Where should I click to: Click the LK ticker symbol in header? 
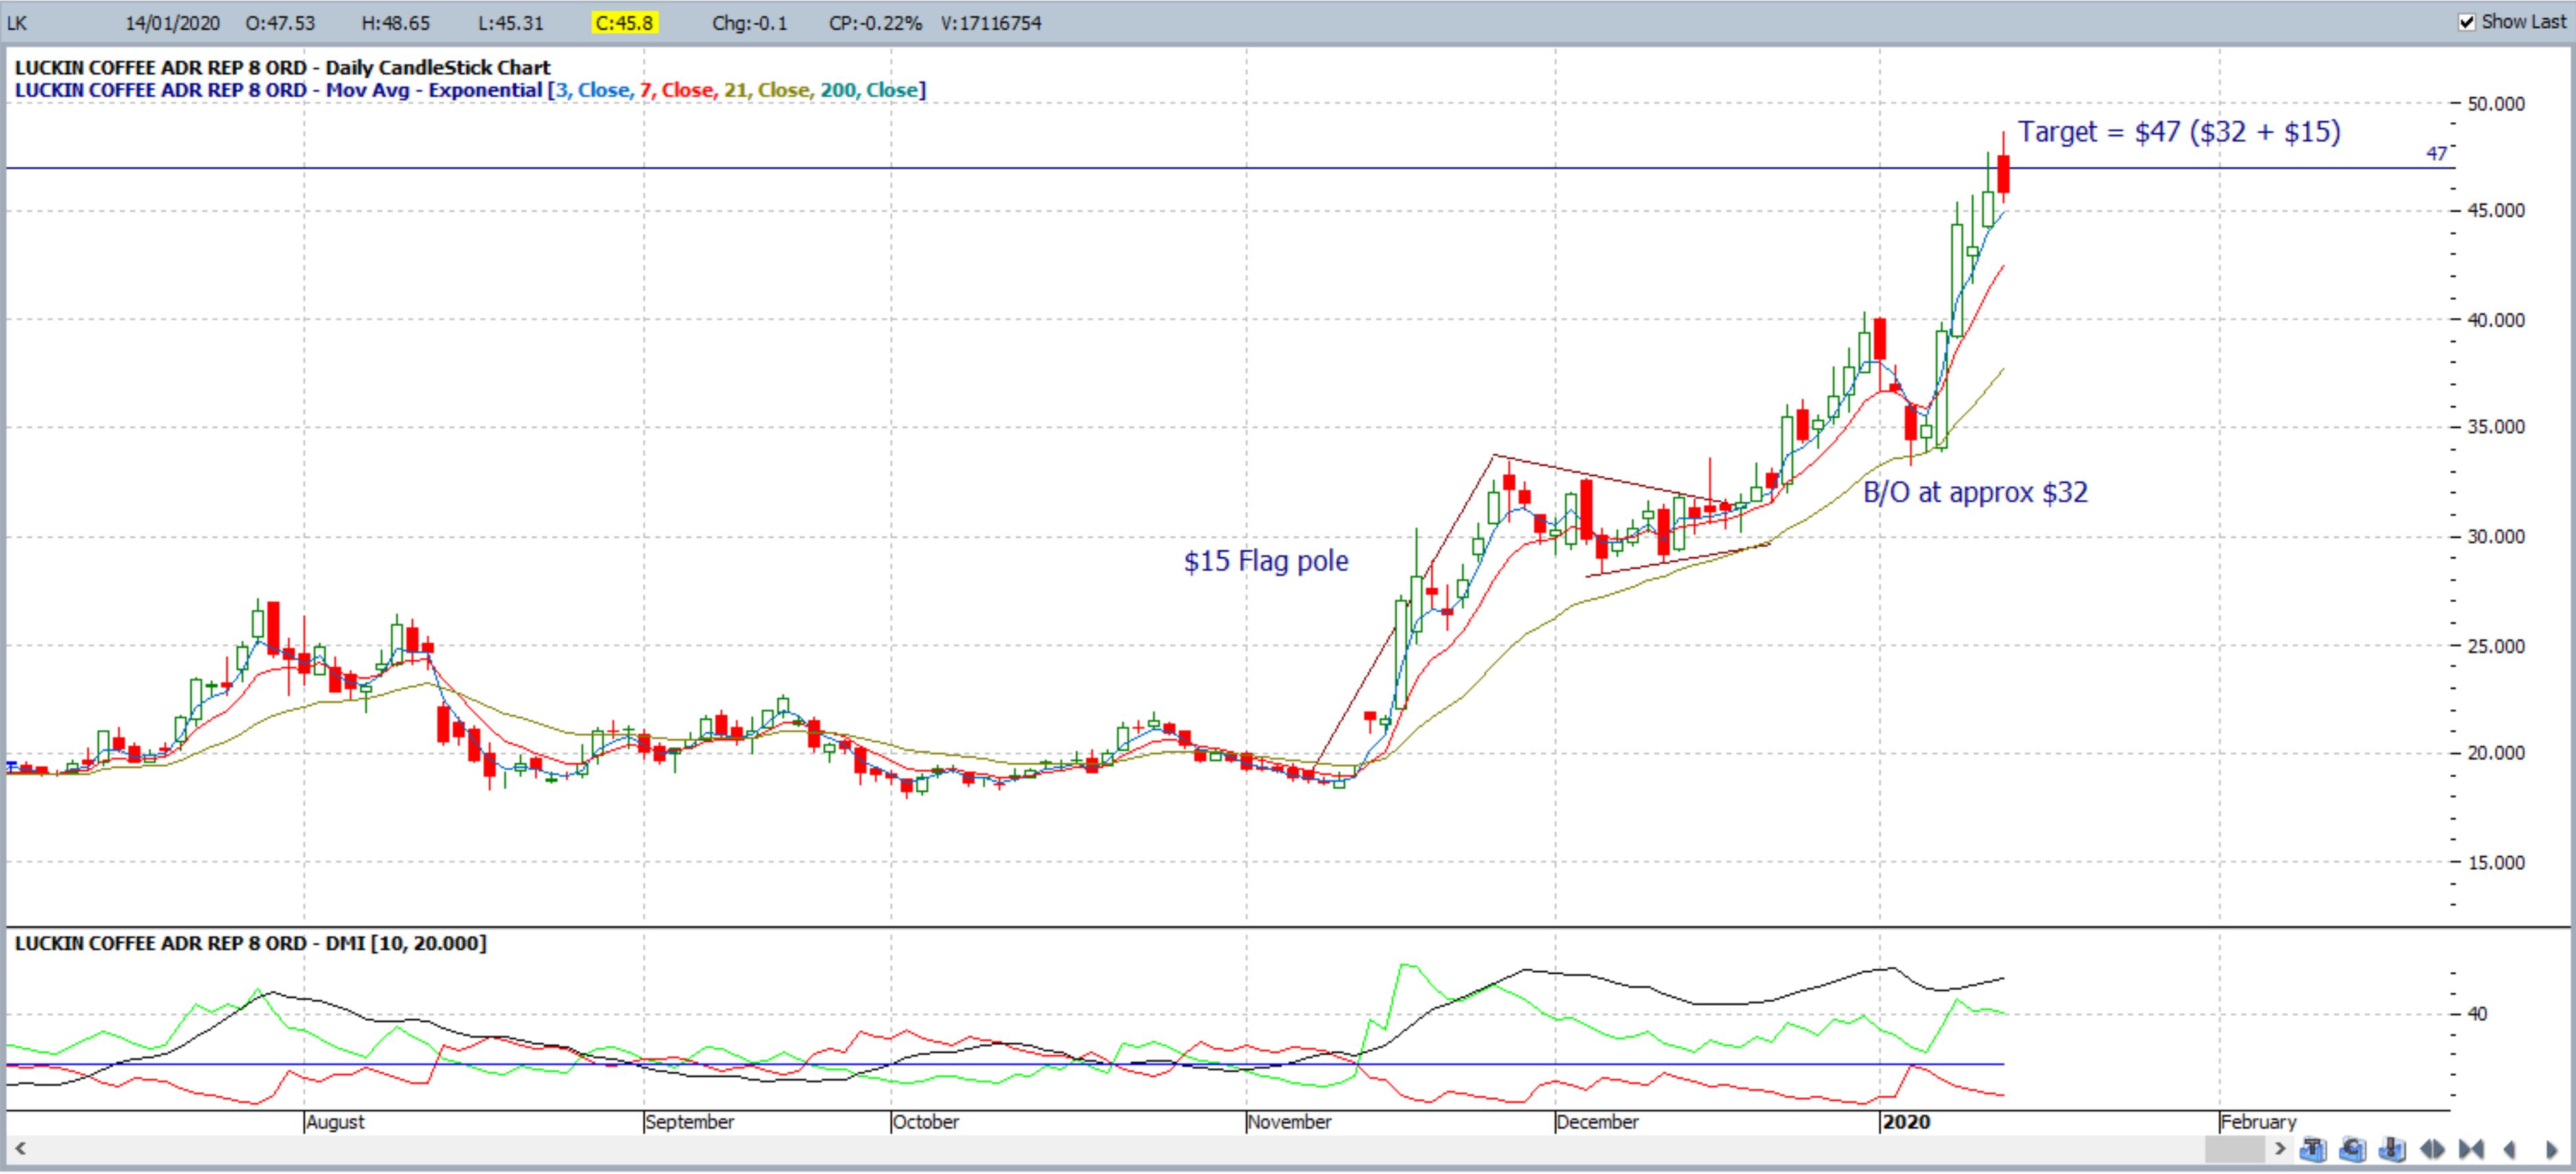(x=17, y=23)
